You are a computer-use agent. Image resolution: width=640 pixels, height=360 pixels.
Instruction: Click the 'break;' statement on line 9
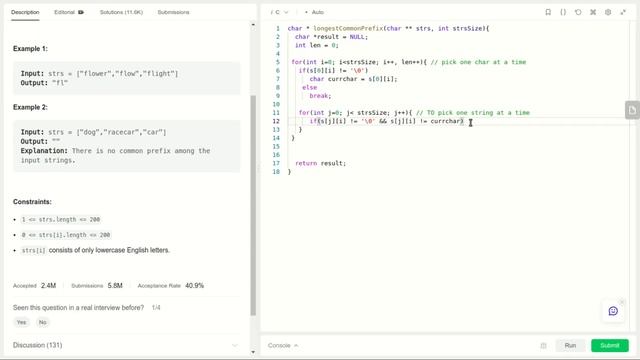(320, 96)
